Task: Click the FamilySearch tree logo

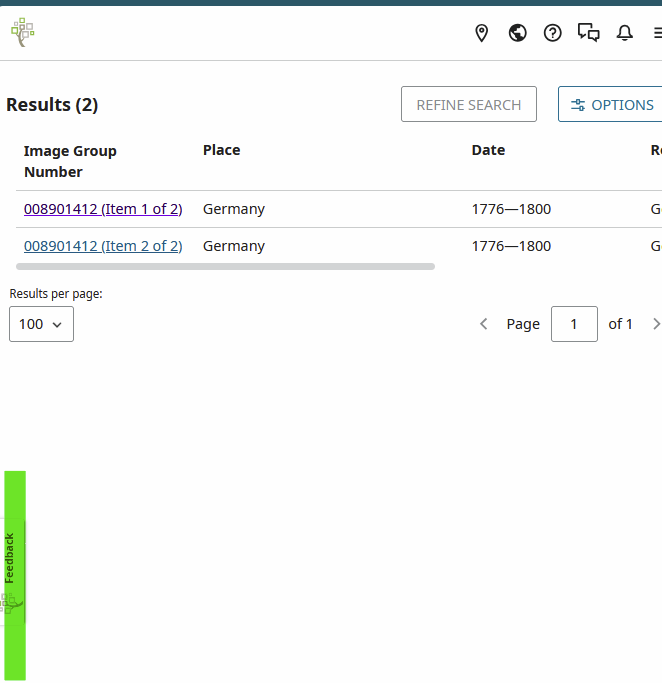Action: [23, 32]
